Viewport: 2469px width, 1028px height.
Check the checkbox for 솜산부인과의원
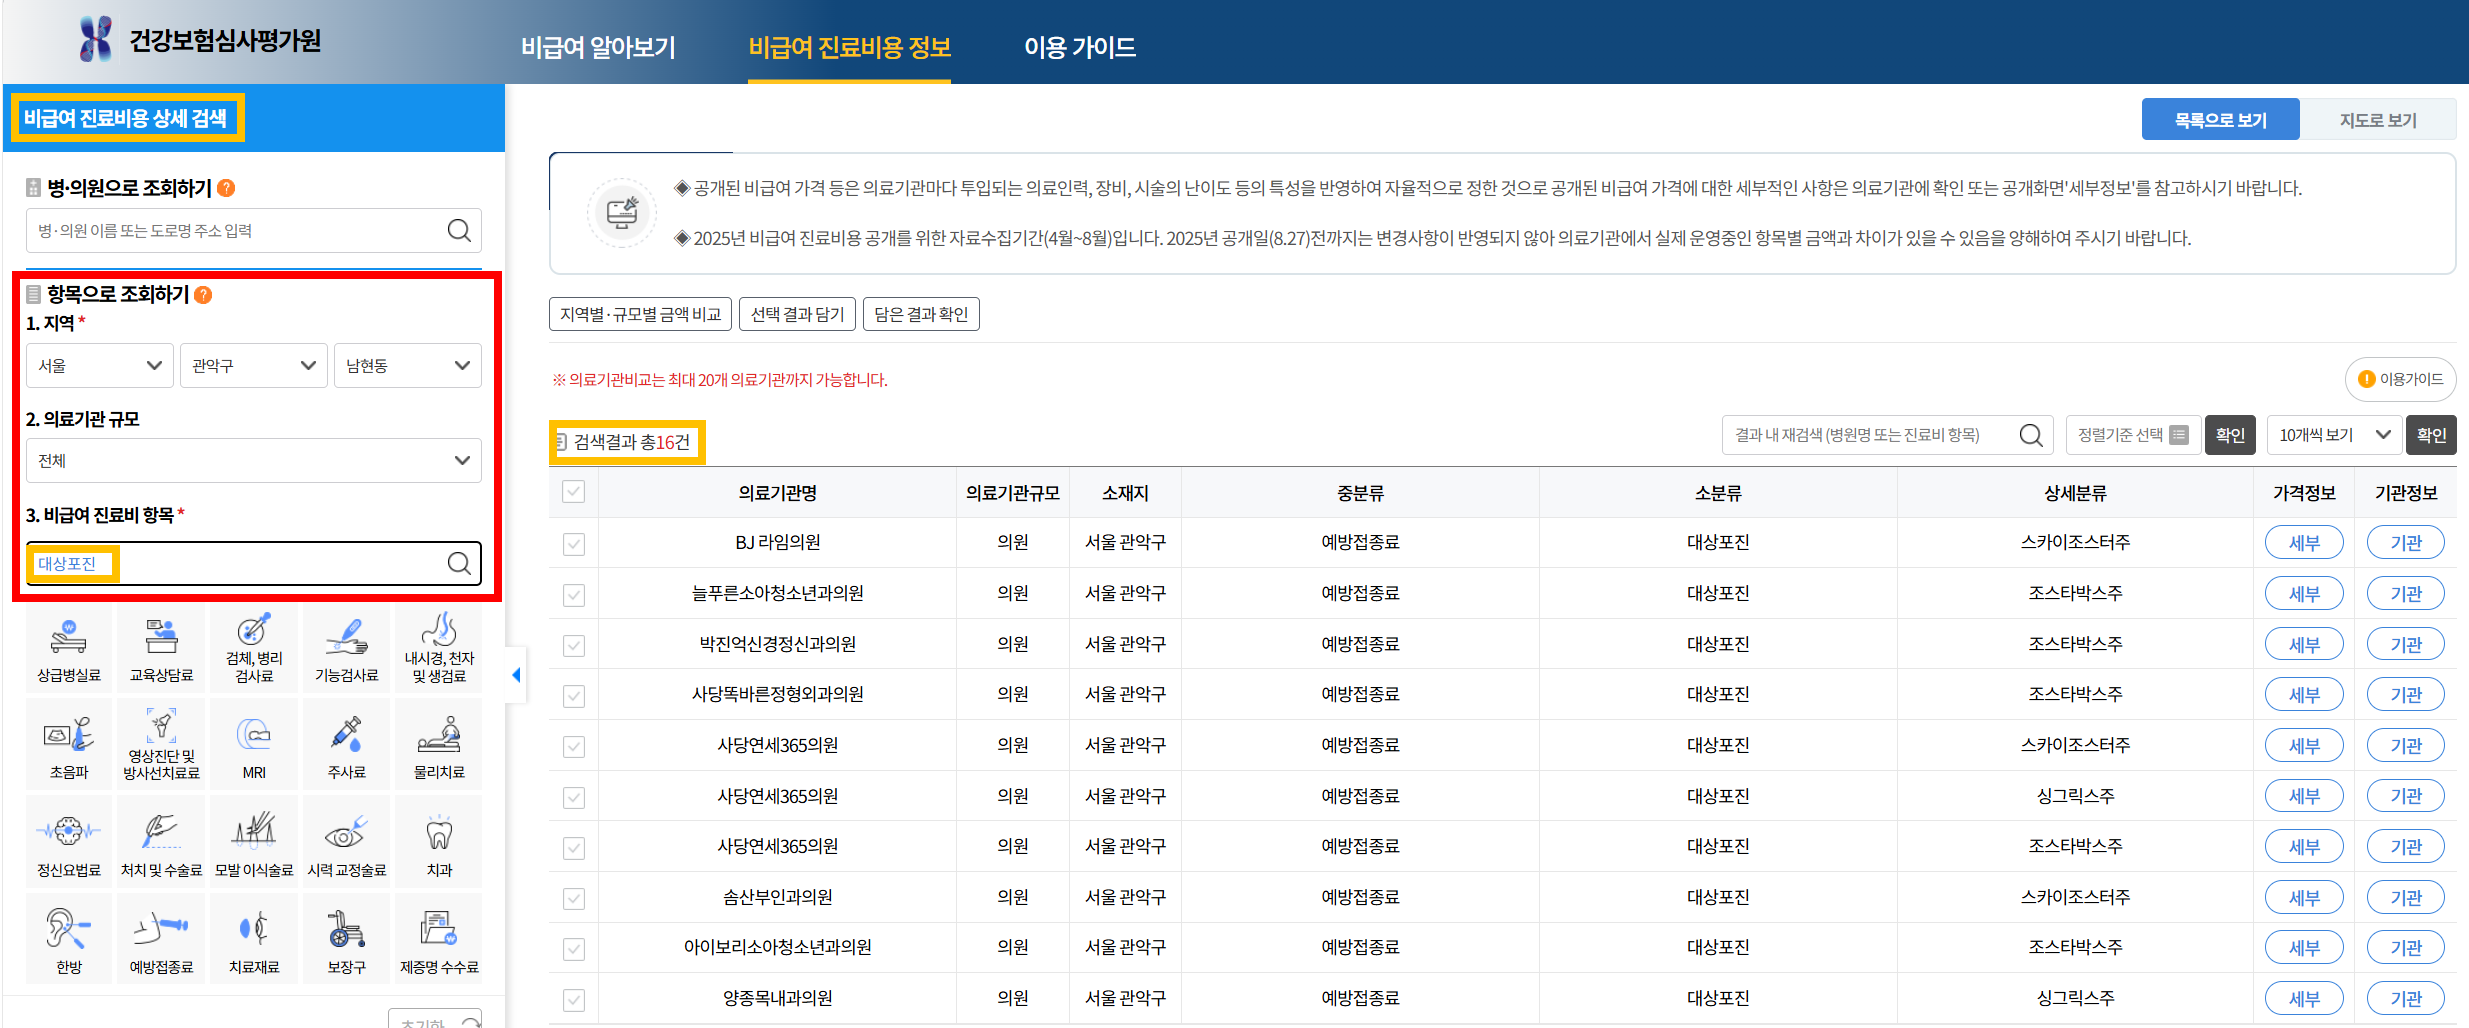coord(572,896)
